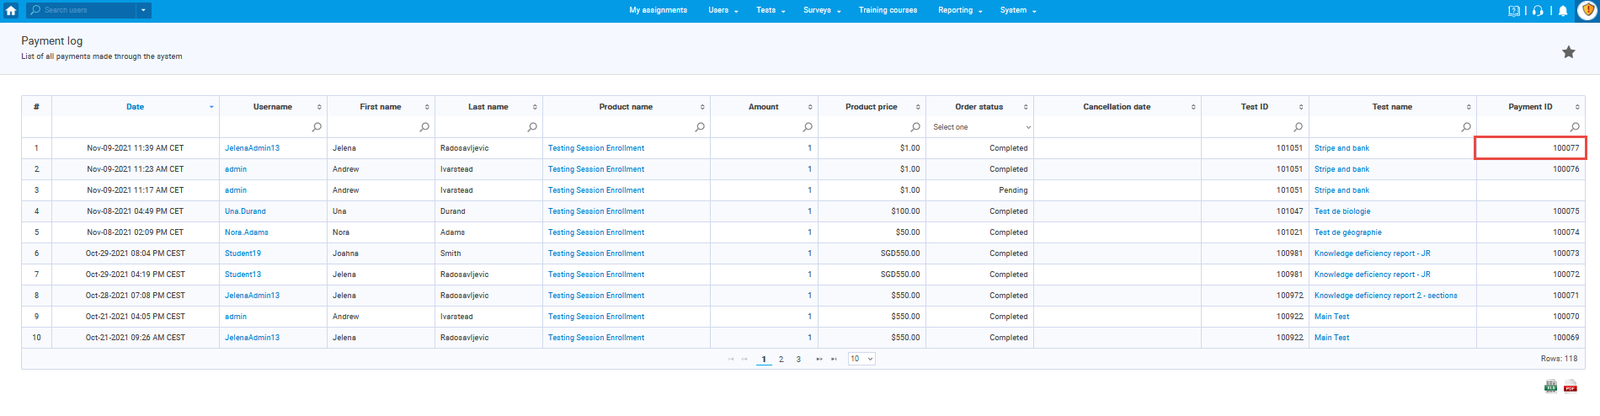
Task: Open the shield warning profile avatar
Action: (1587, 11)
